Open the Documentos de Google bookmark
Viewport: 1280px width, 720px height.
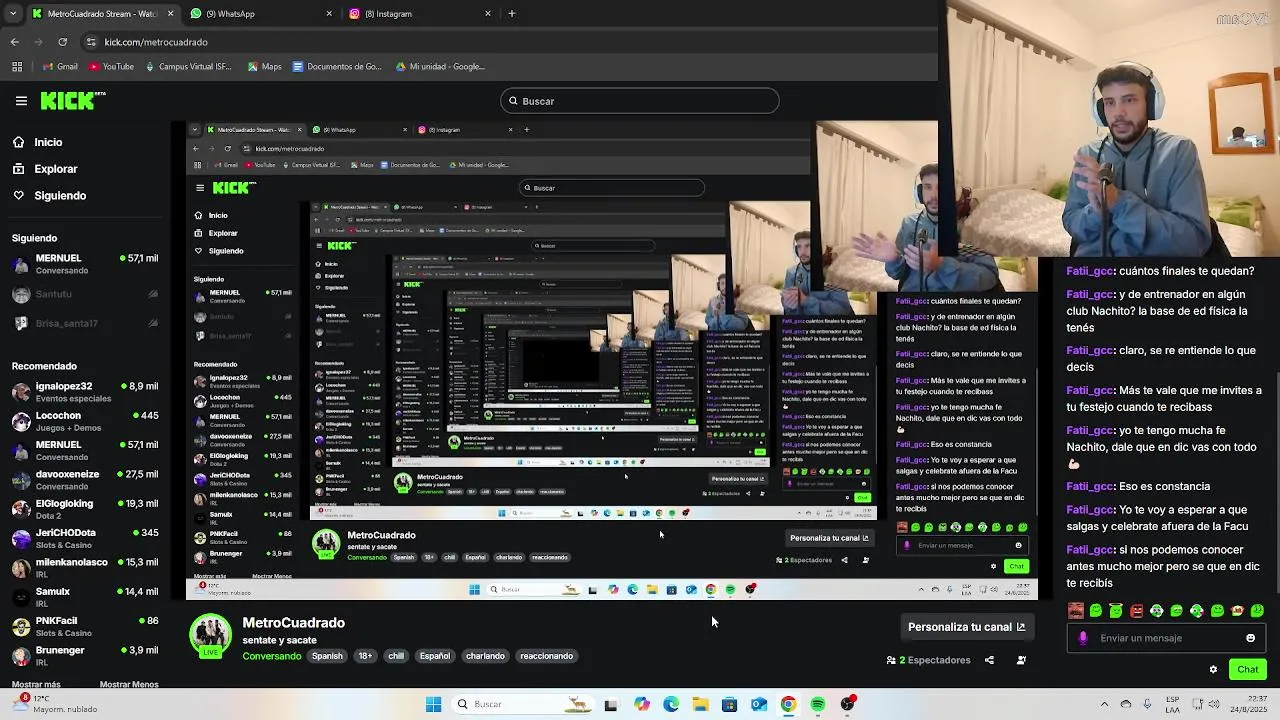point(337,67)
